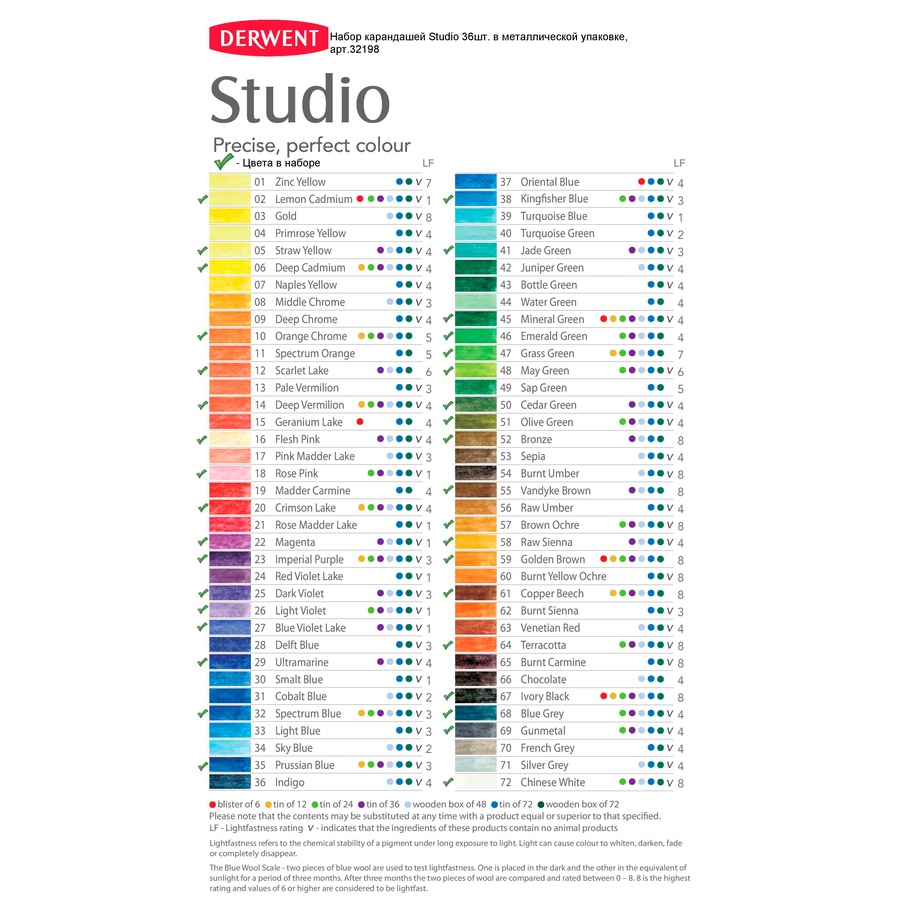
Task: Click the 'Naples Yellow' color name
Action: click(x=306, y=285)
